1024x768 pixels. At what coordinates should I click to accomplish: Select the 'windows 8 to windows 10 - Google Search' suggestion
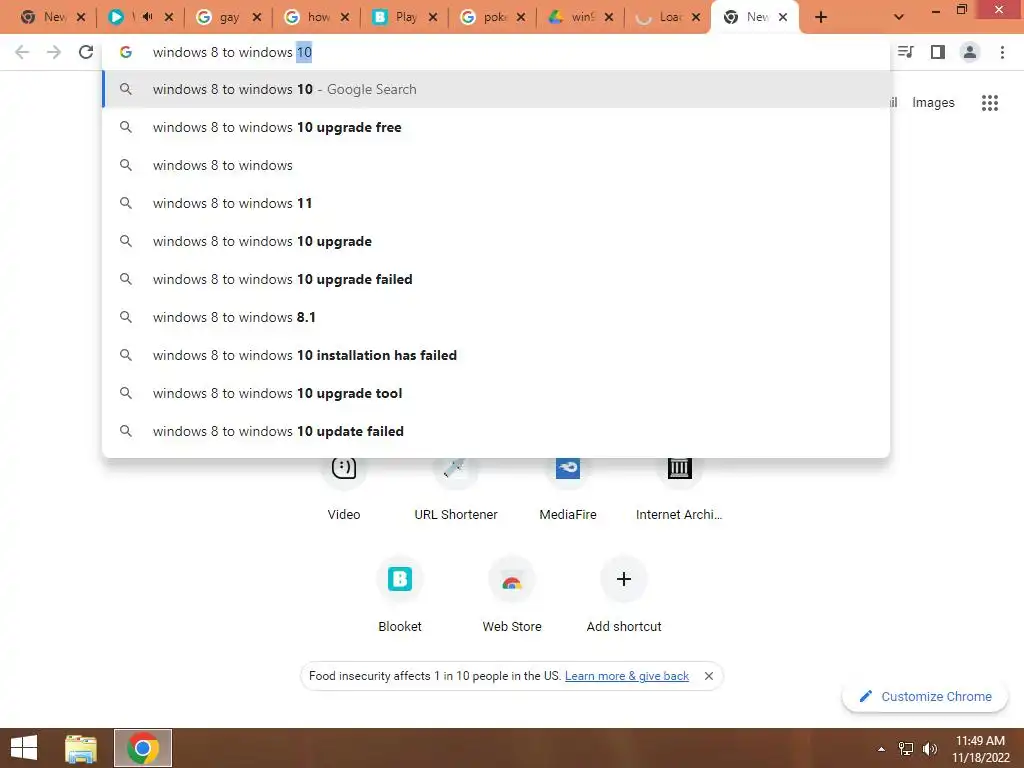click(x=496, y=89)
